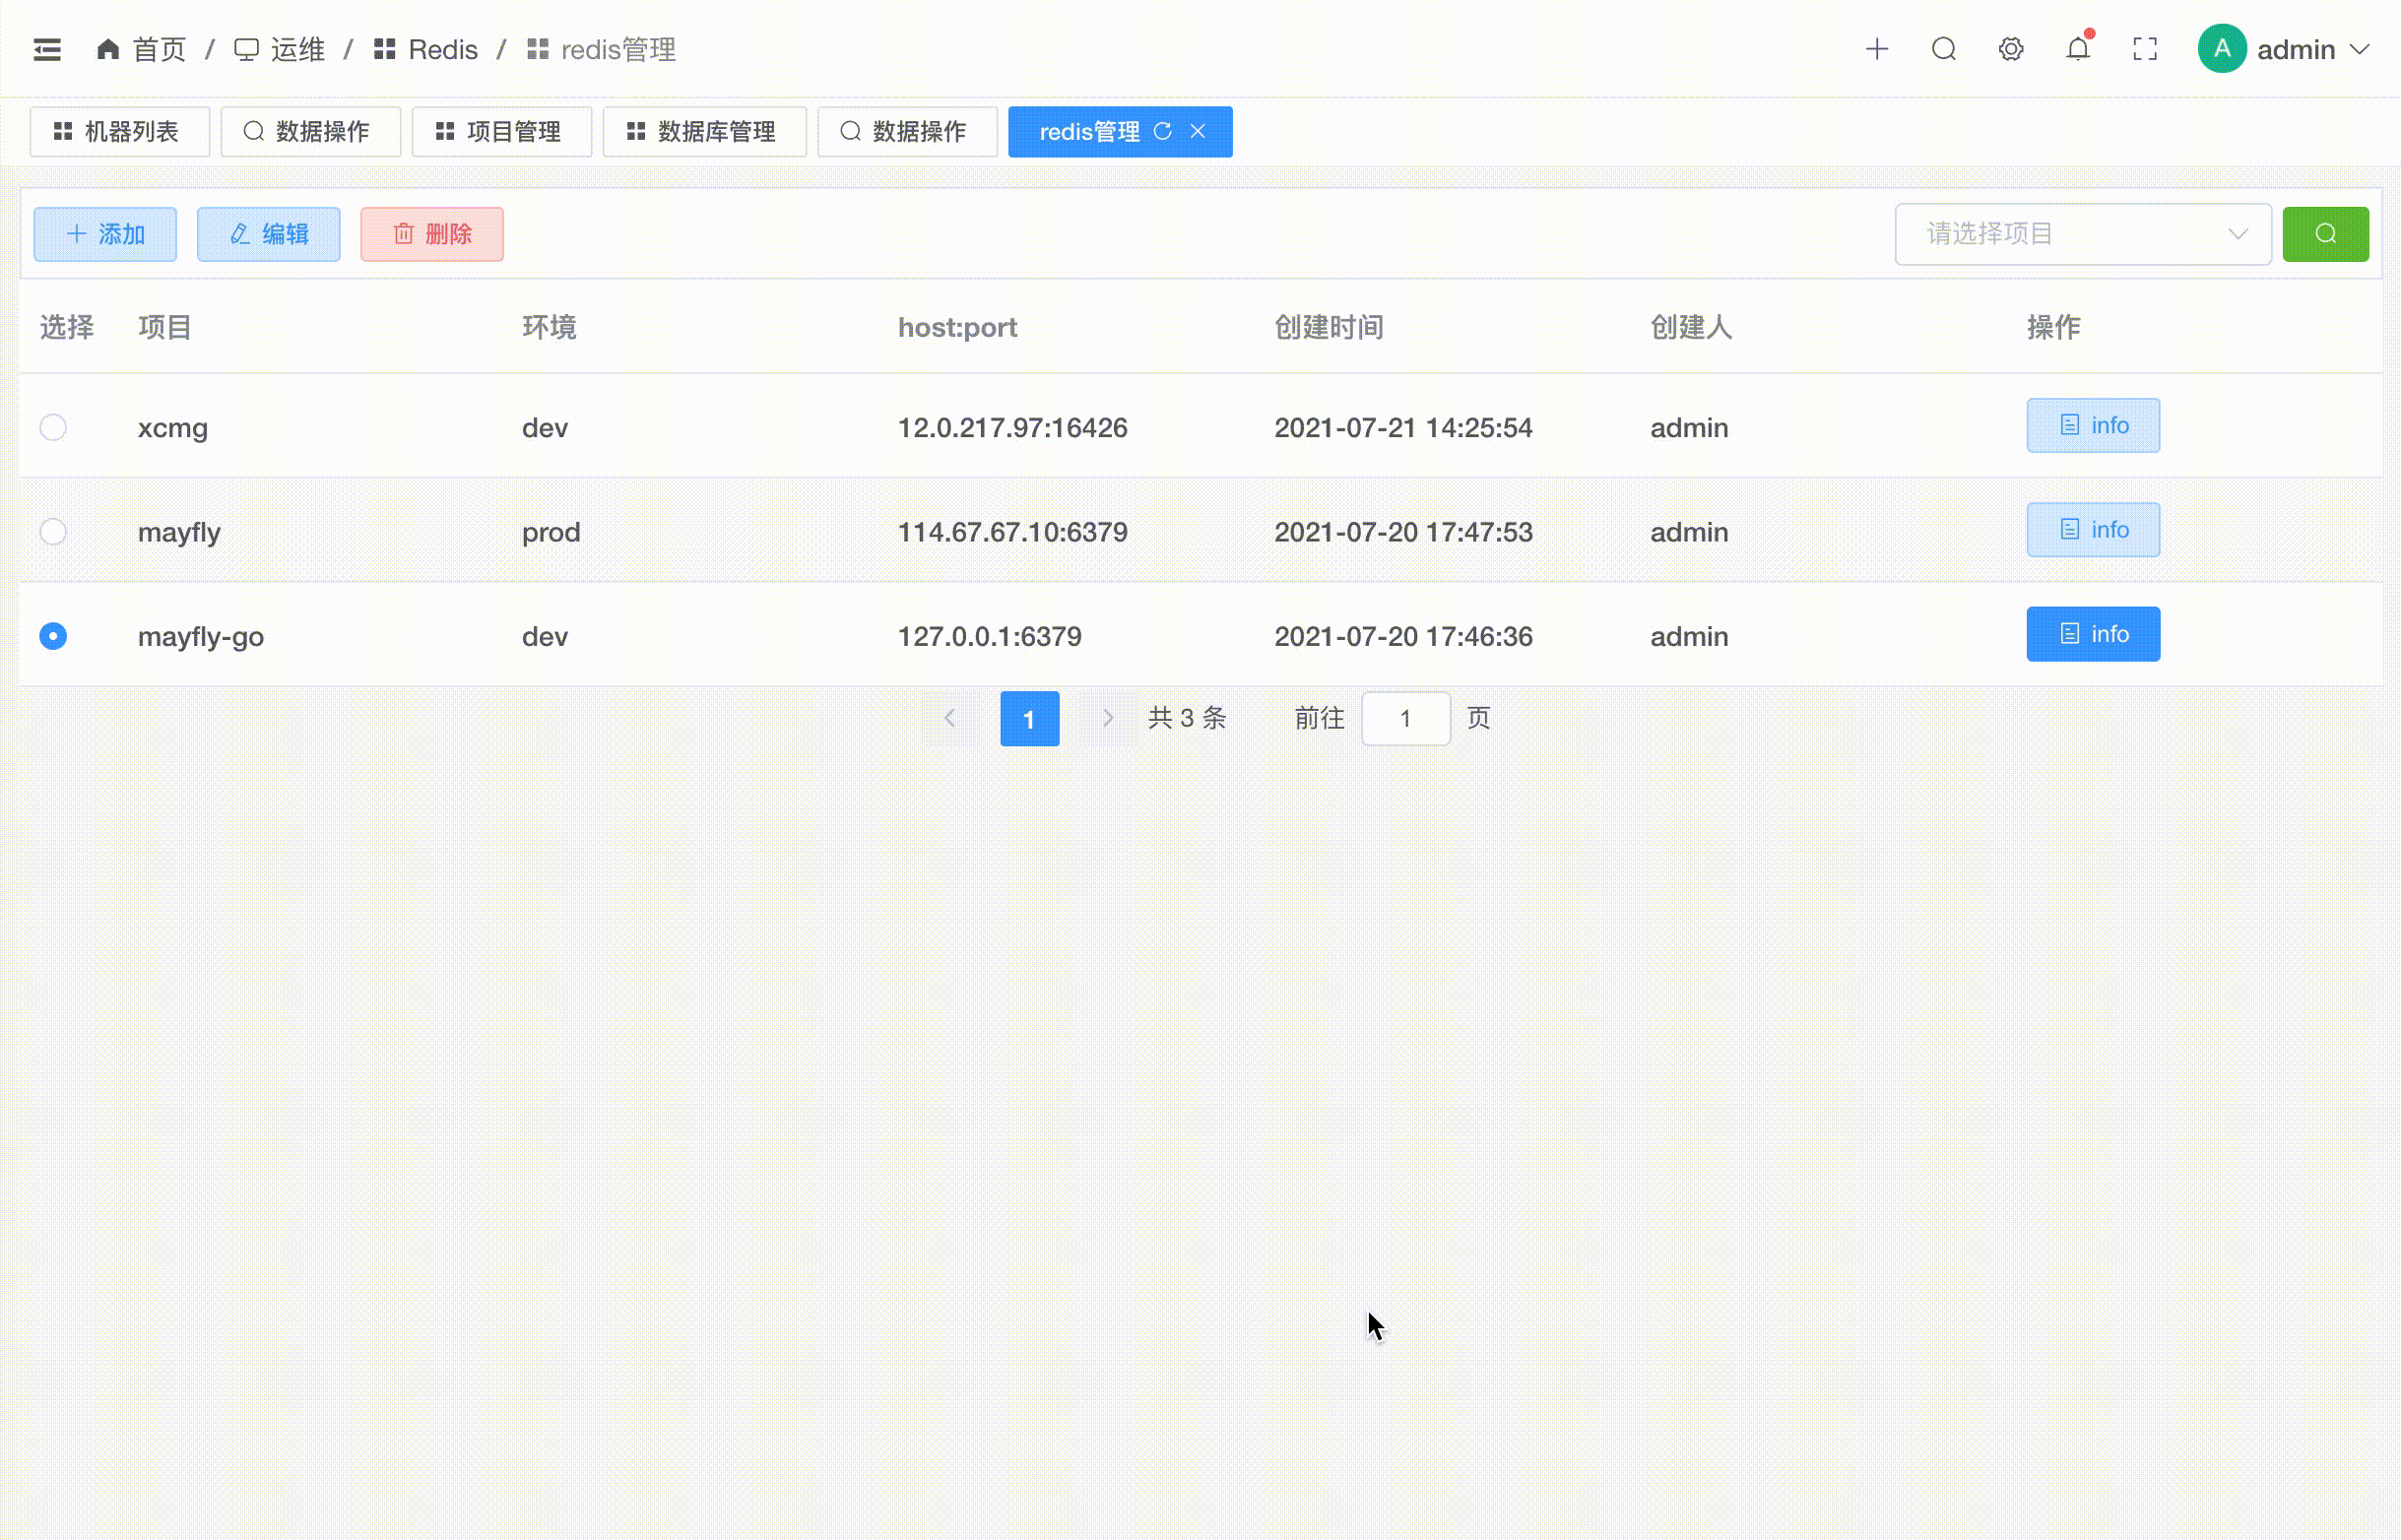Click the 添加 button to add a record
The width and height of the screenshot is (2401, 1540).
tap(105, 234)
